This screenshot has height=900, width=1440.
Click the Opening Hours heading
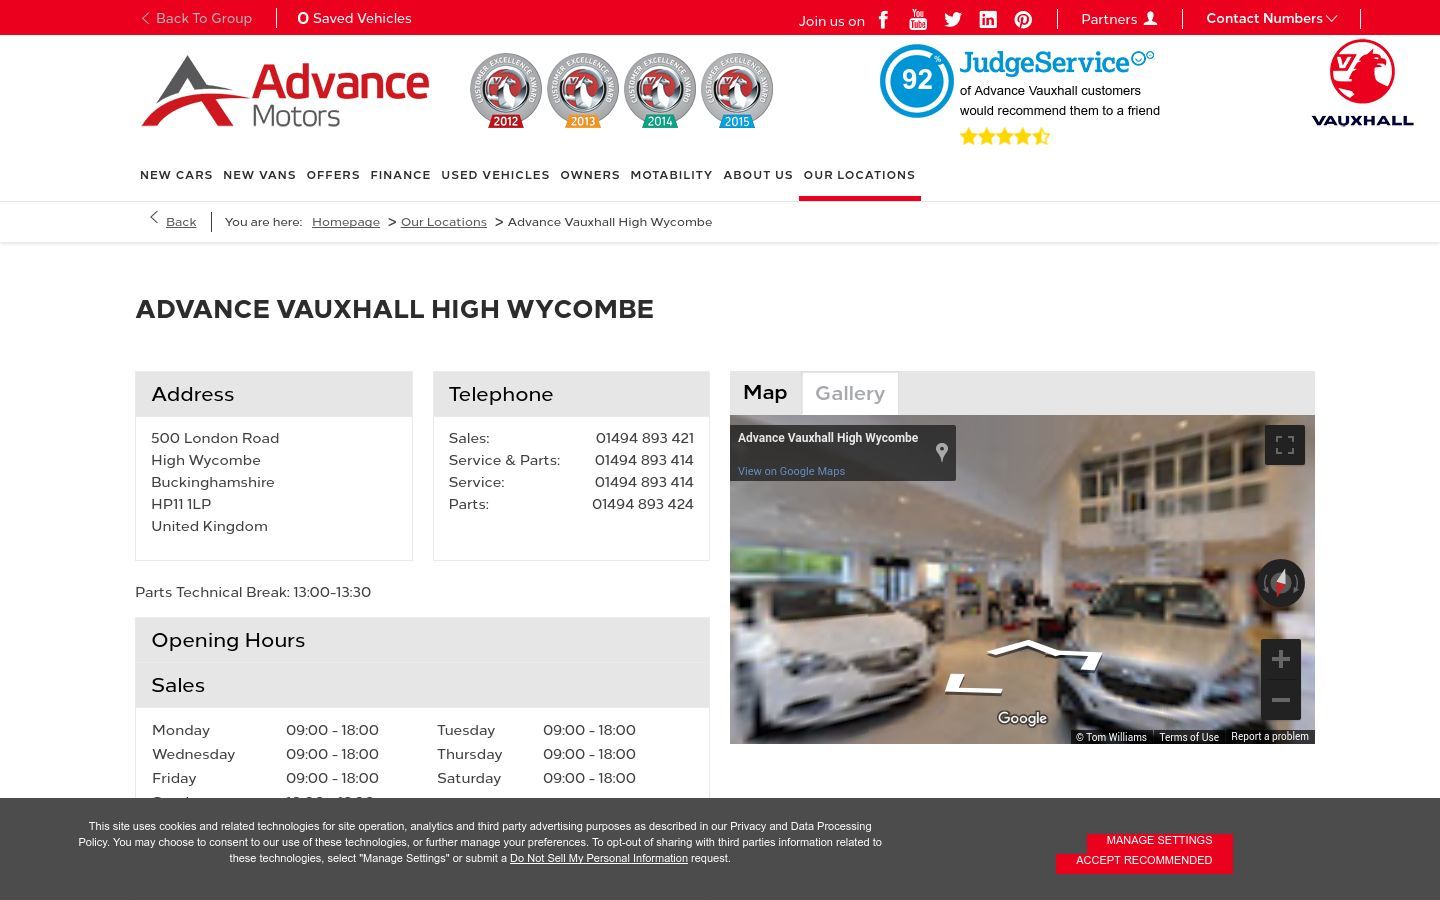228,640
